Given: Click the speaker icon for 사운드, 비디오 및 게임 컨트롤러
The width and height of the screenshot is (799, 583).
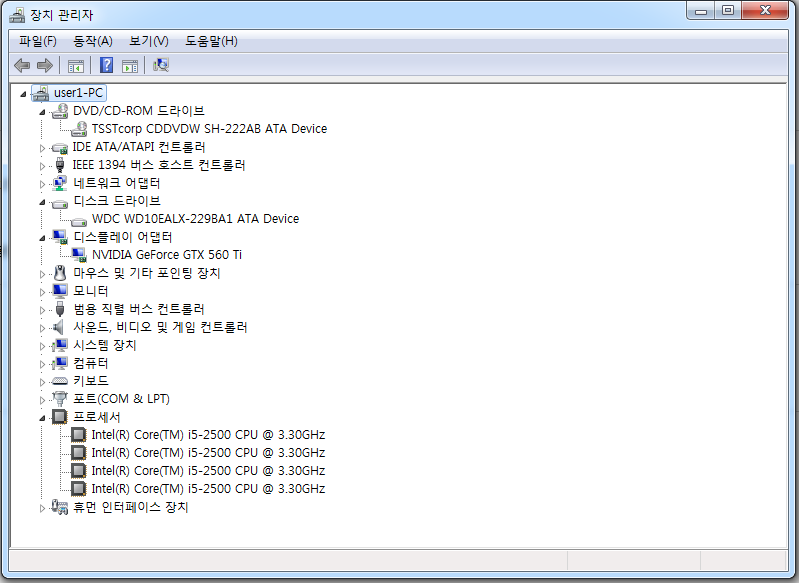Looking at the screenshot, I should pos(60,327).
